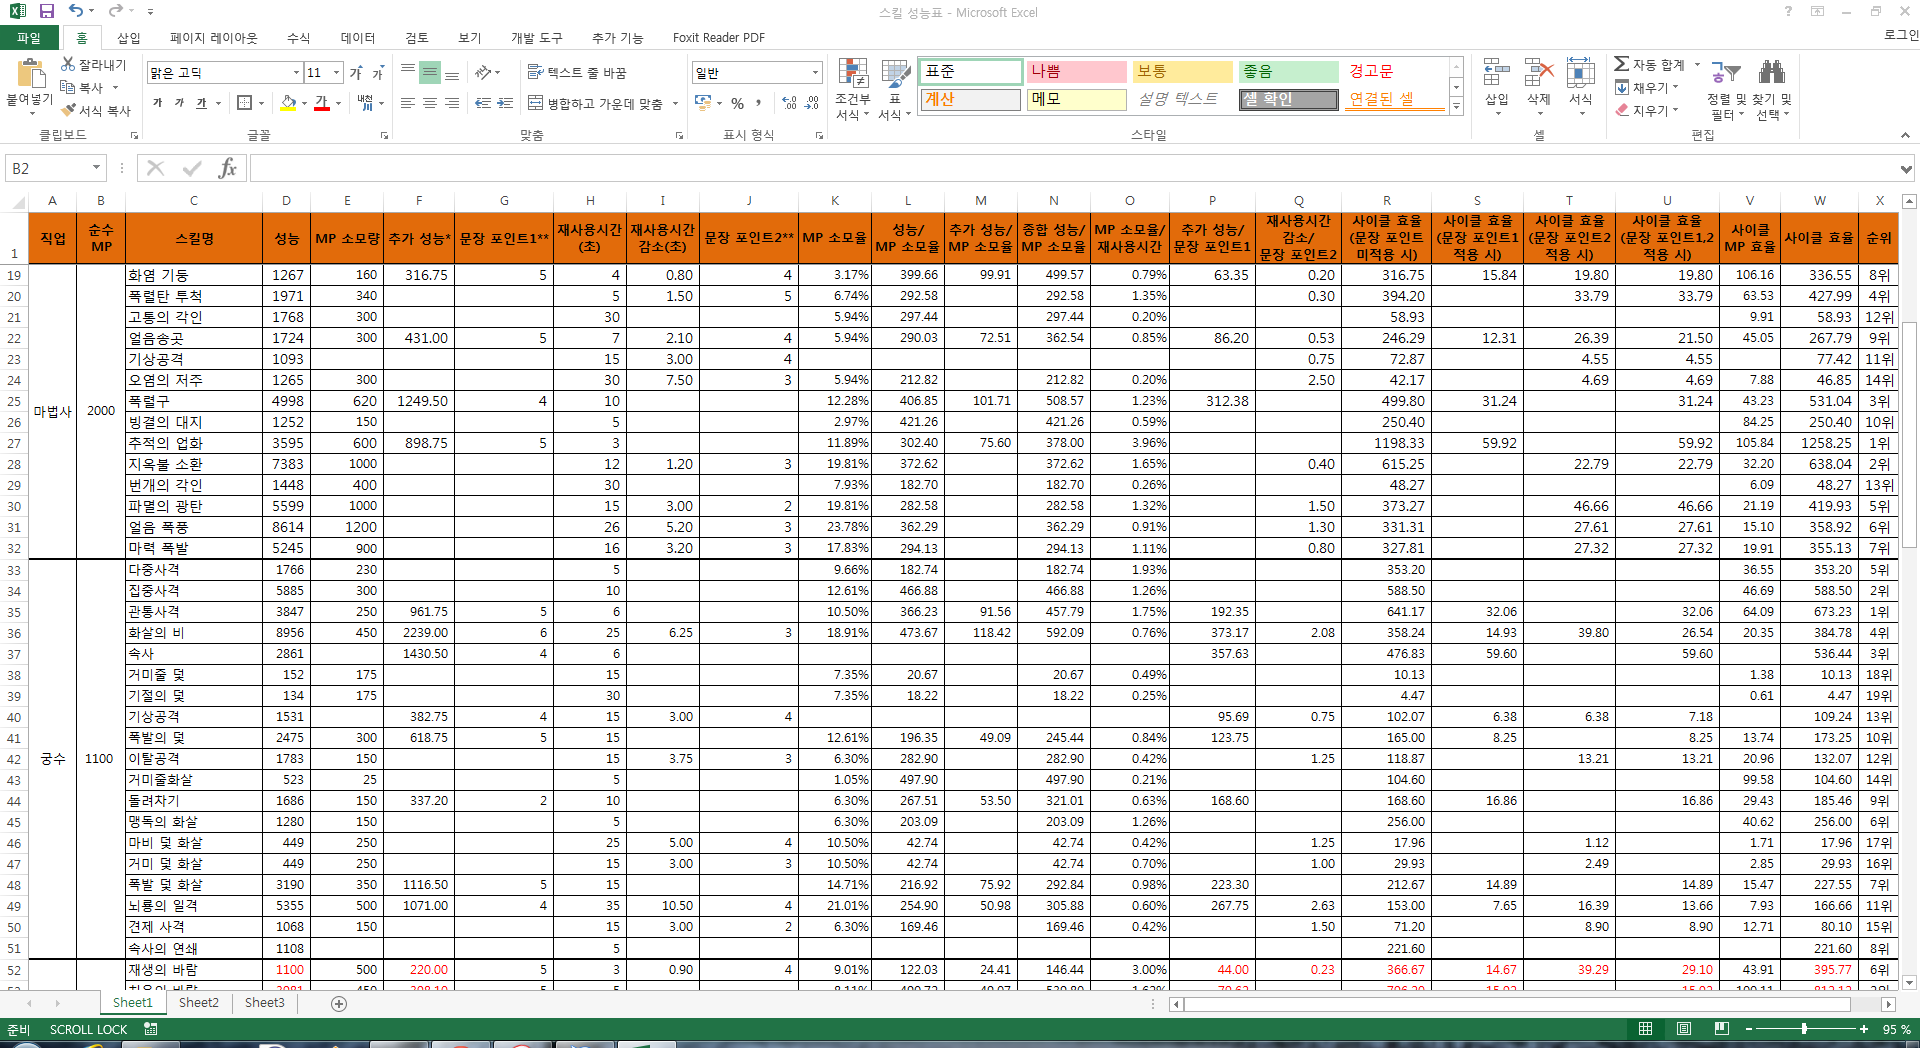Switch to Page Layout view in status bar
This screenshot has height=1048, width=1920.
[x=1683, y=1029]
